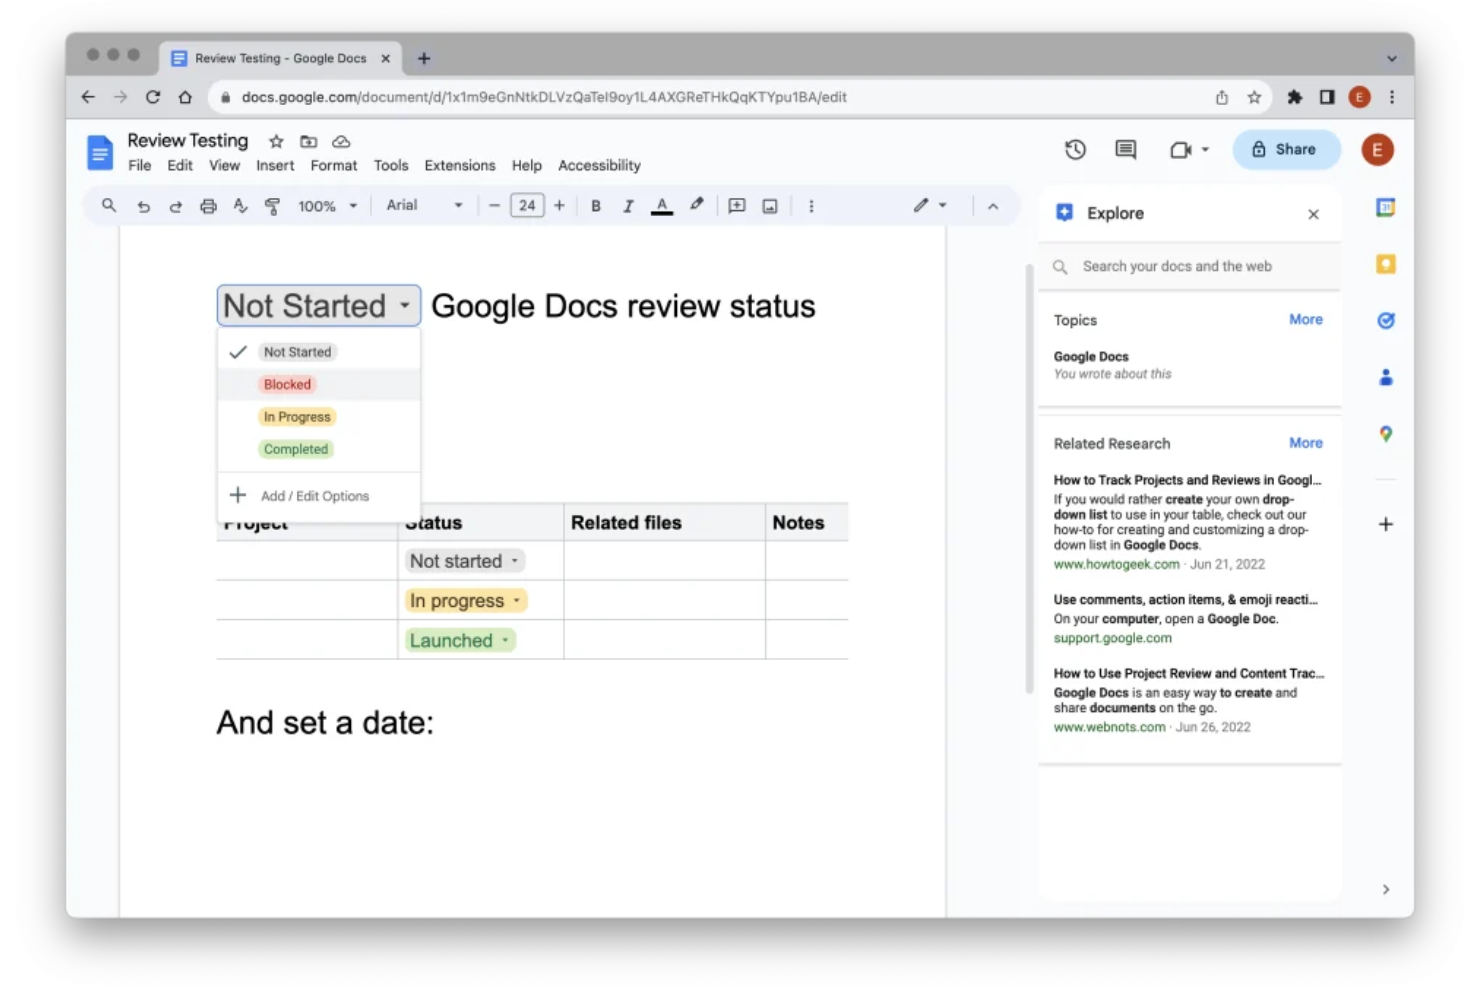The image size is (1480, 987).
Task: Click More next to Topics
Action: [x=1306, y=319]
